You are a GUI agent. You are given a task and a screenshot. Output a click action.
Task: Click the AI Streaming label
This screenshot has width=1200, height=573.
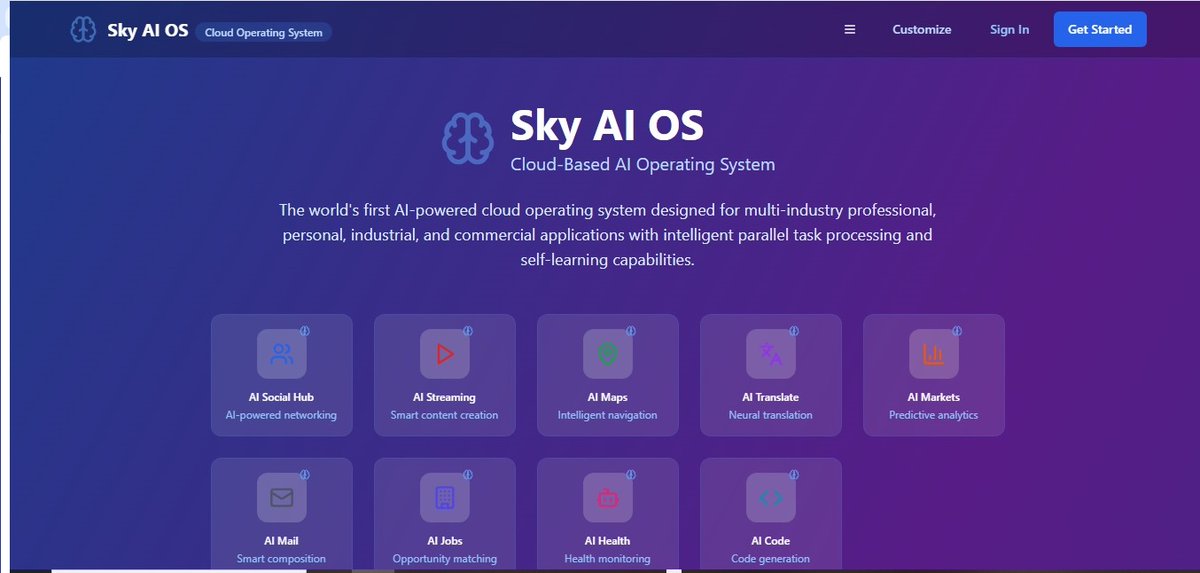445,397
